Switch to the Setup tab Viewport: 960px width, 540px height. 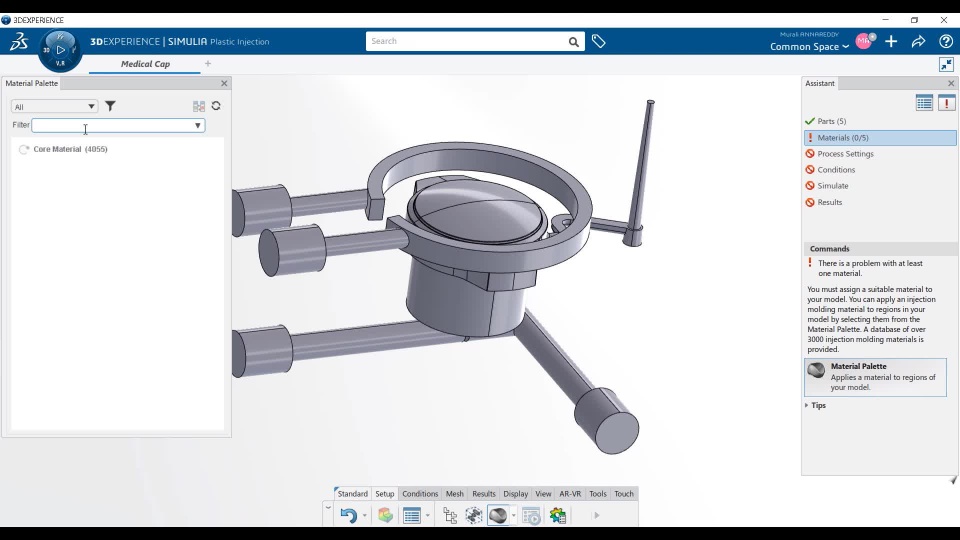coord(384,493)
